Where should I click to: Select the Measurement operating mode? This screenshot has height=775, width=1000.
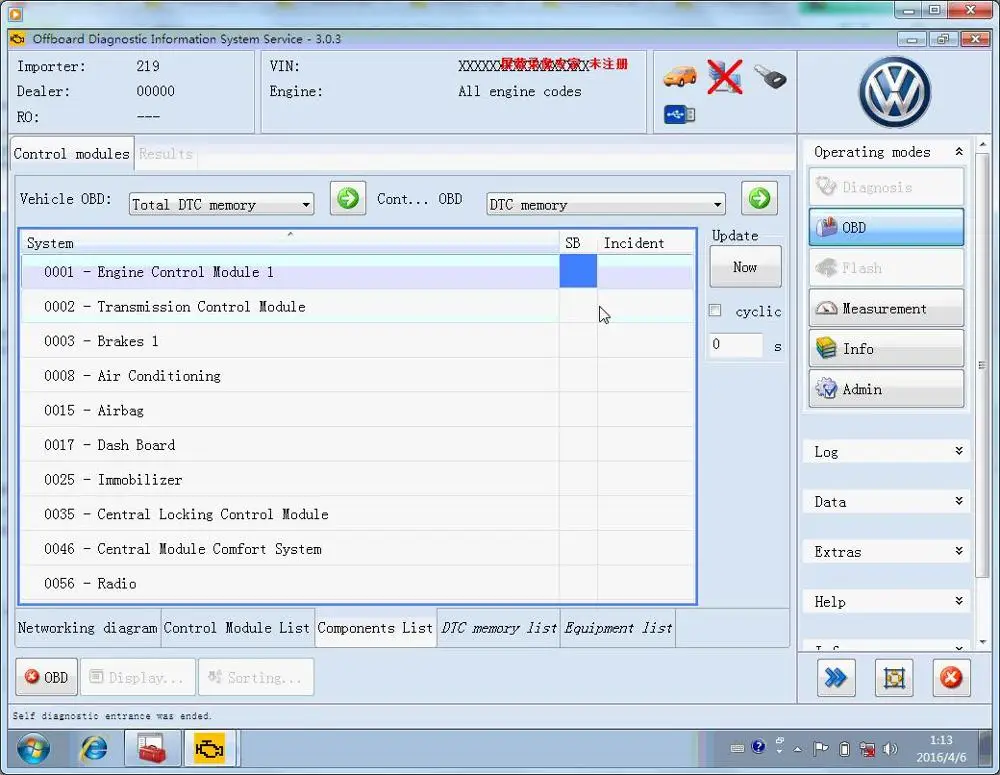pos(886,308)
